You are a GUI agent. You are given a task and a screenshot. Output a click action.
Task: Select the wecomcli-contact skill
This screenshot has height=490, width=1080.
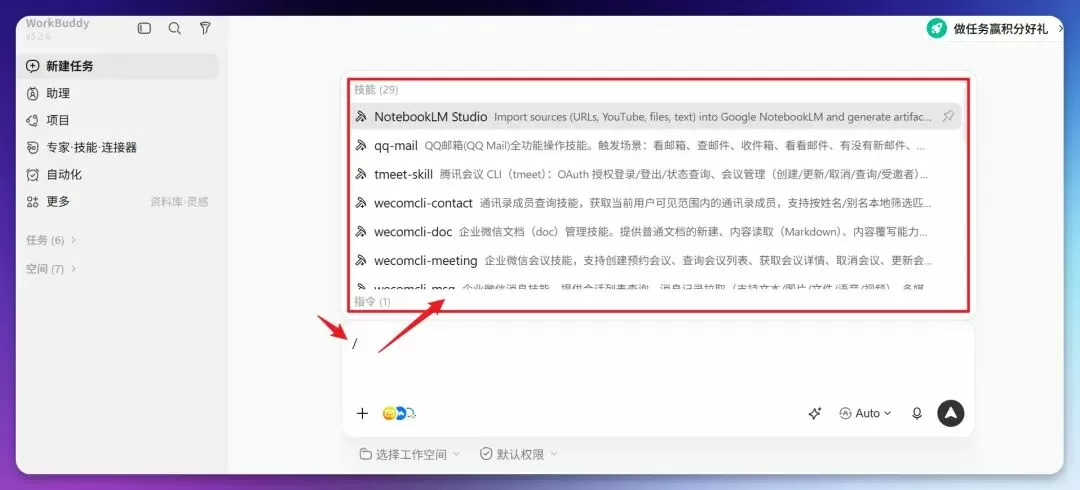[655, 203]
